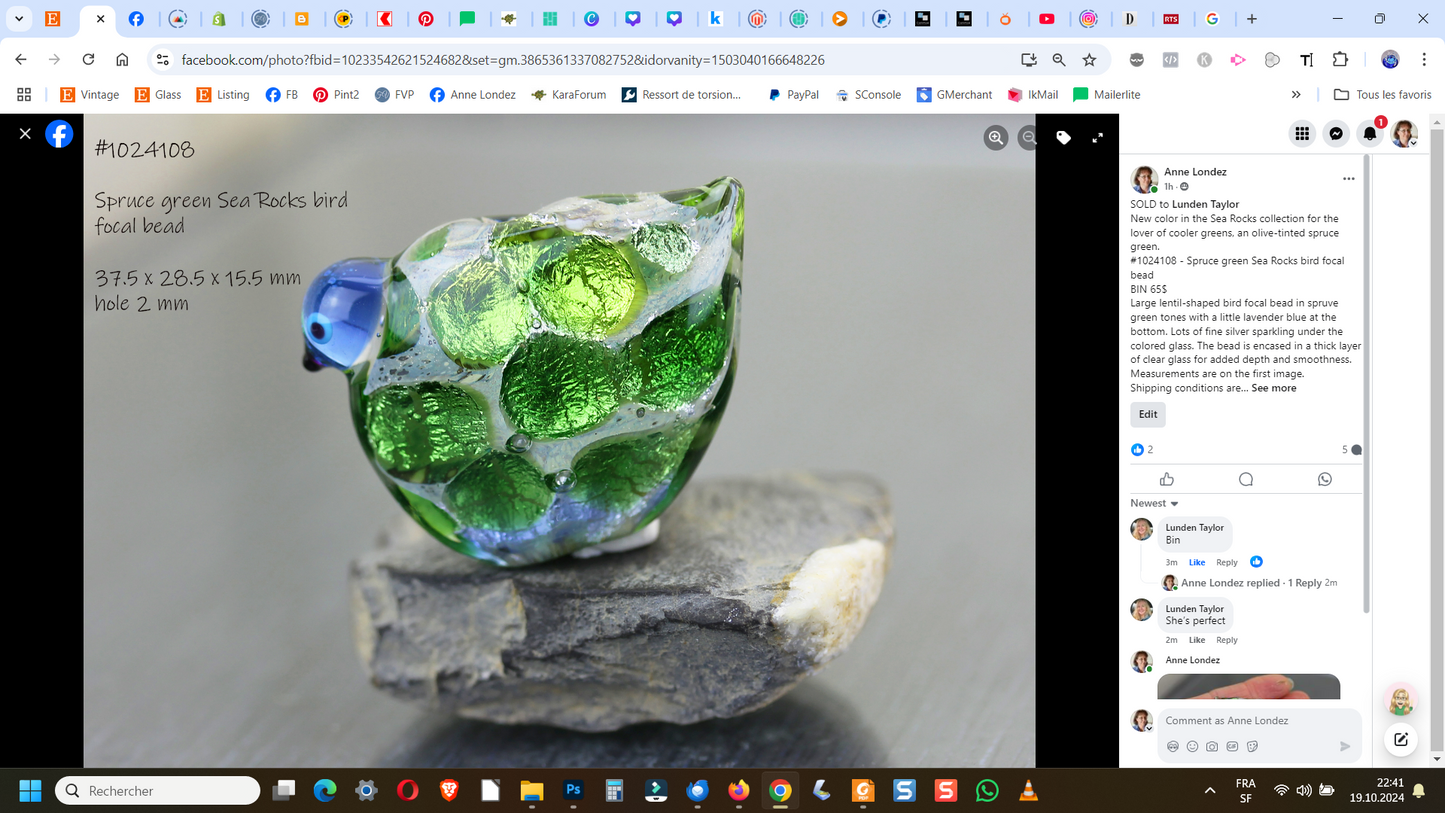Open the Listing bookmark

pyautogui.click(x=223, y=95)
